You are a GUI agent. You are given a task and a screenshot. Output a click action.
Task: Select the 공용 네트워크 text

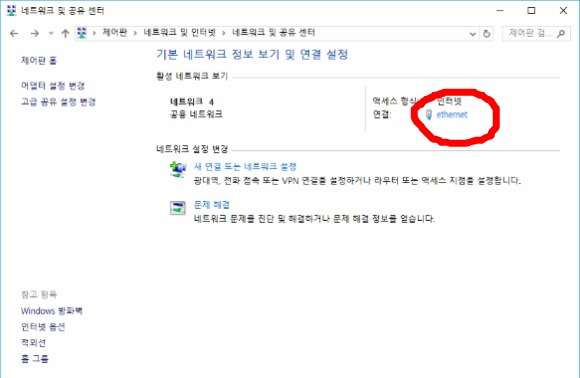[196, 114]
